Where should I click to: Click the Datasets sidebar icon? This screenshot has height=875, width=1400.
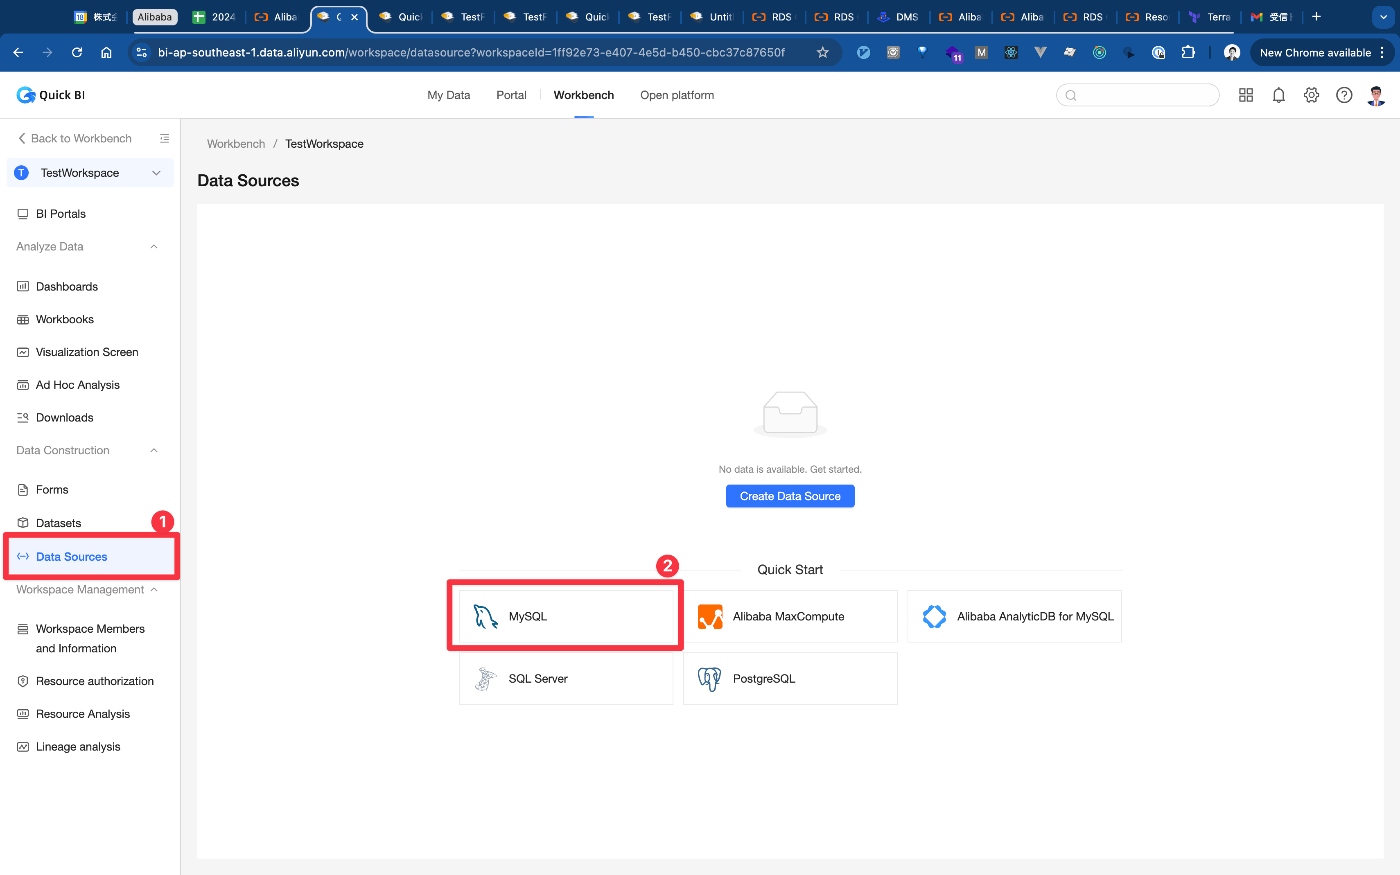coord(23,523)
